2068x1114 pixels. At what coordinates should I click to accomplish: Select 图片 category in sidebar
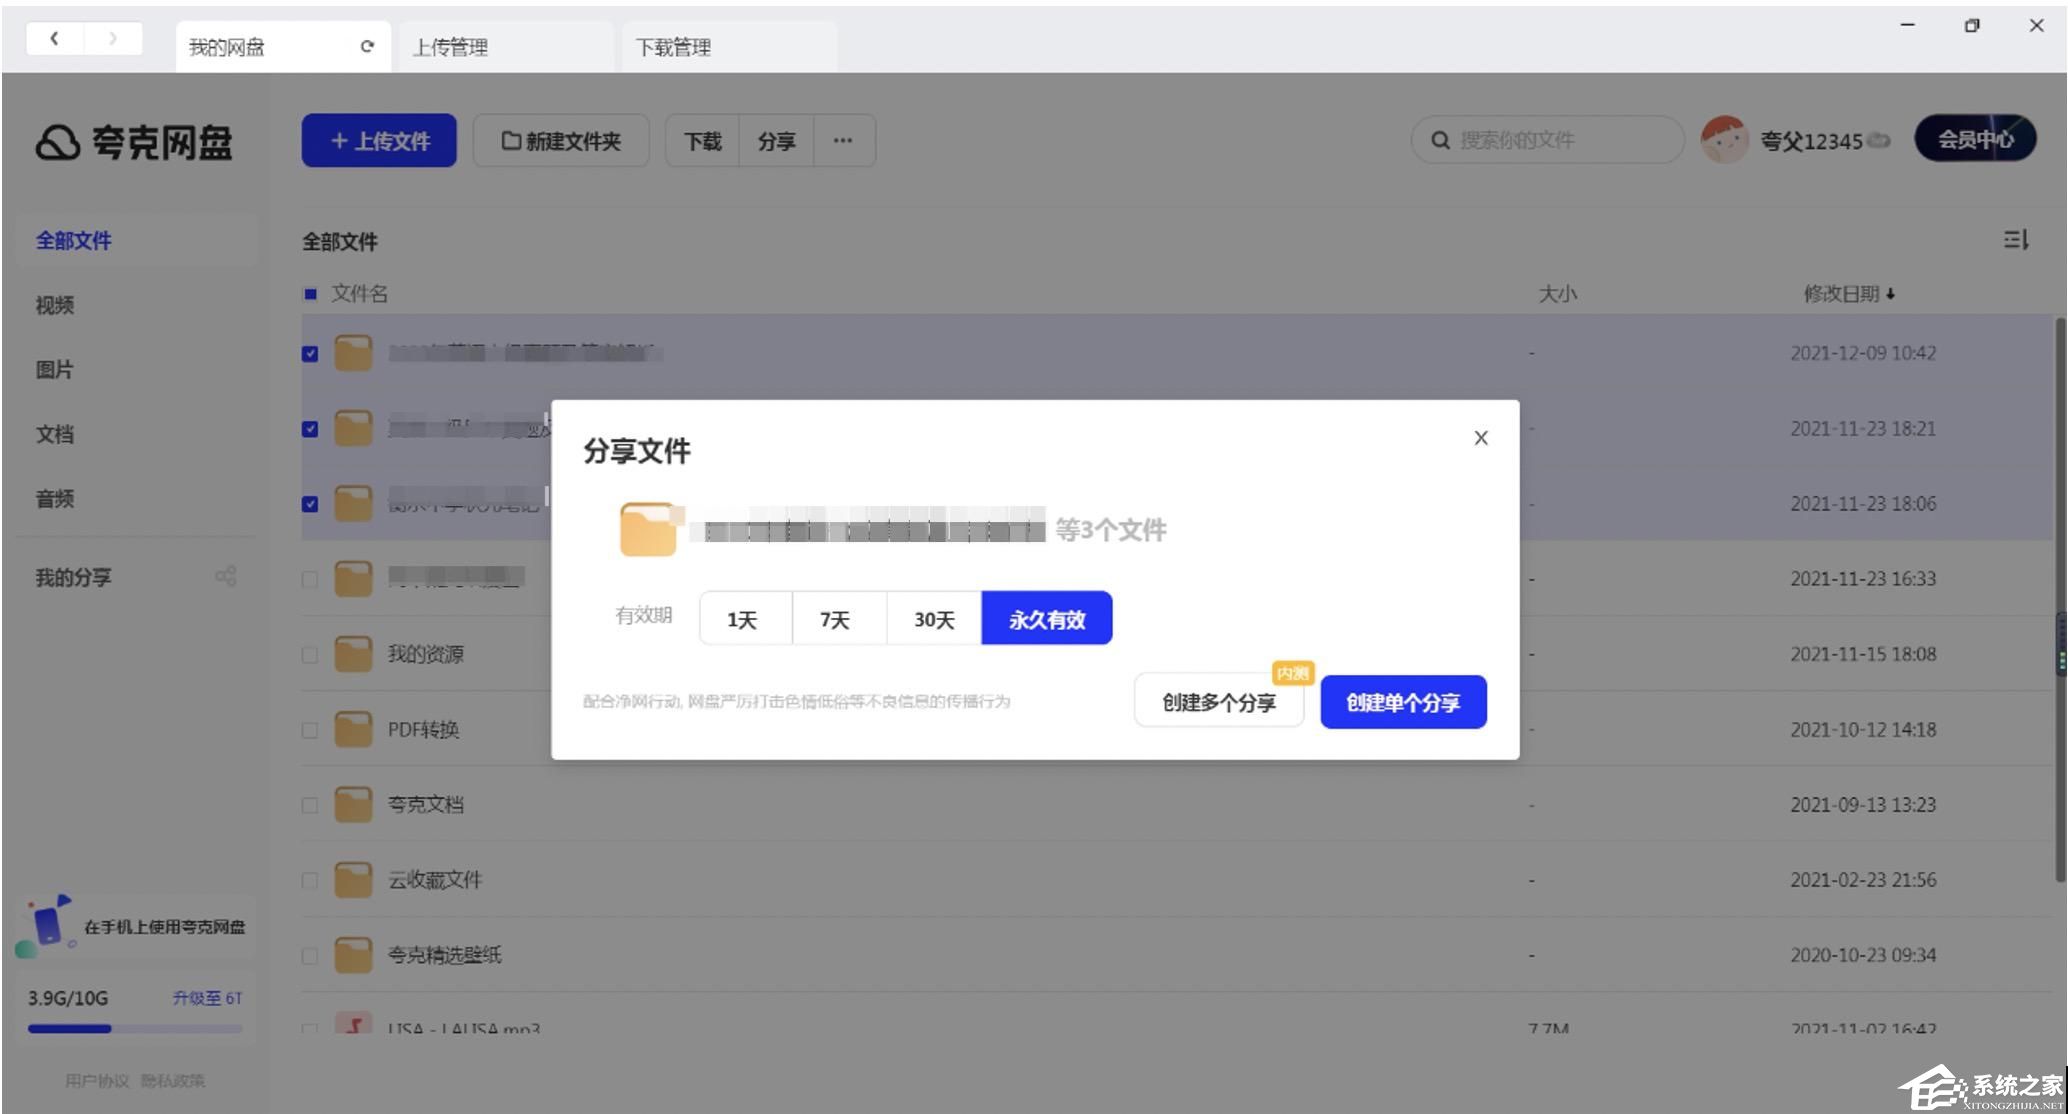[x=55, y=370]
